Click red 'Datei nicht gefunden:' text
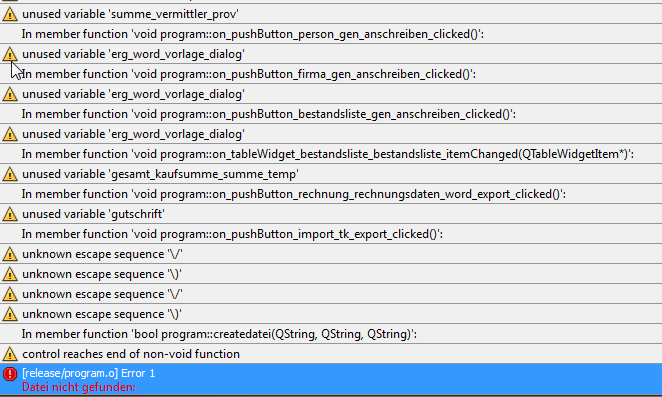662x397 pixels. [79, 387]
